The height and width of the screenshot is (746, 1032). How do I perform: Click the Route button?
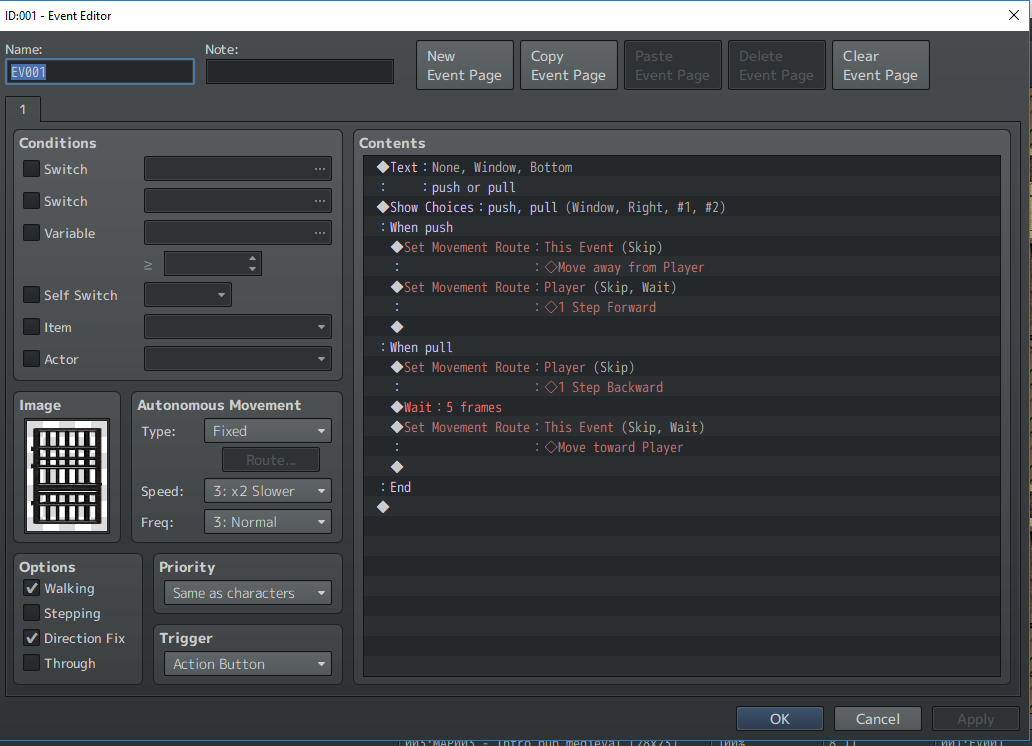click(x=271, y=460)
